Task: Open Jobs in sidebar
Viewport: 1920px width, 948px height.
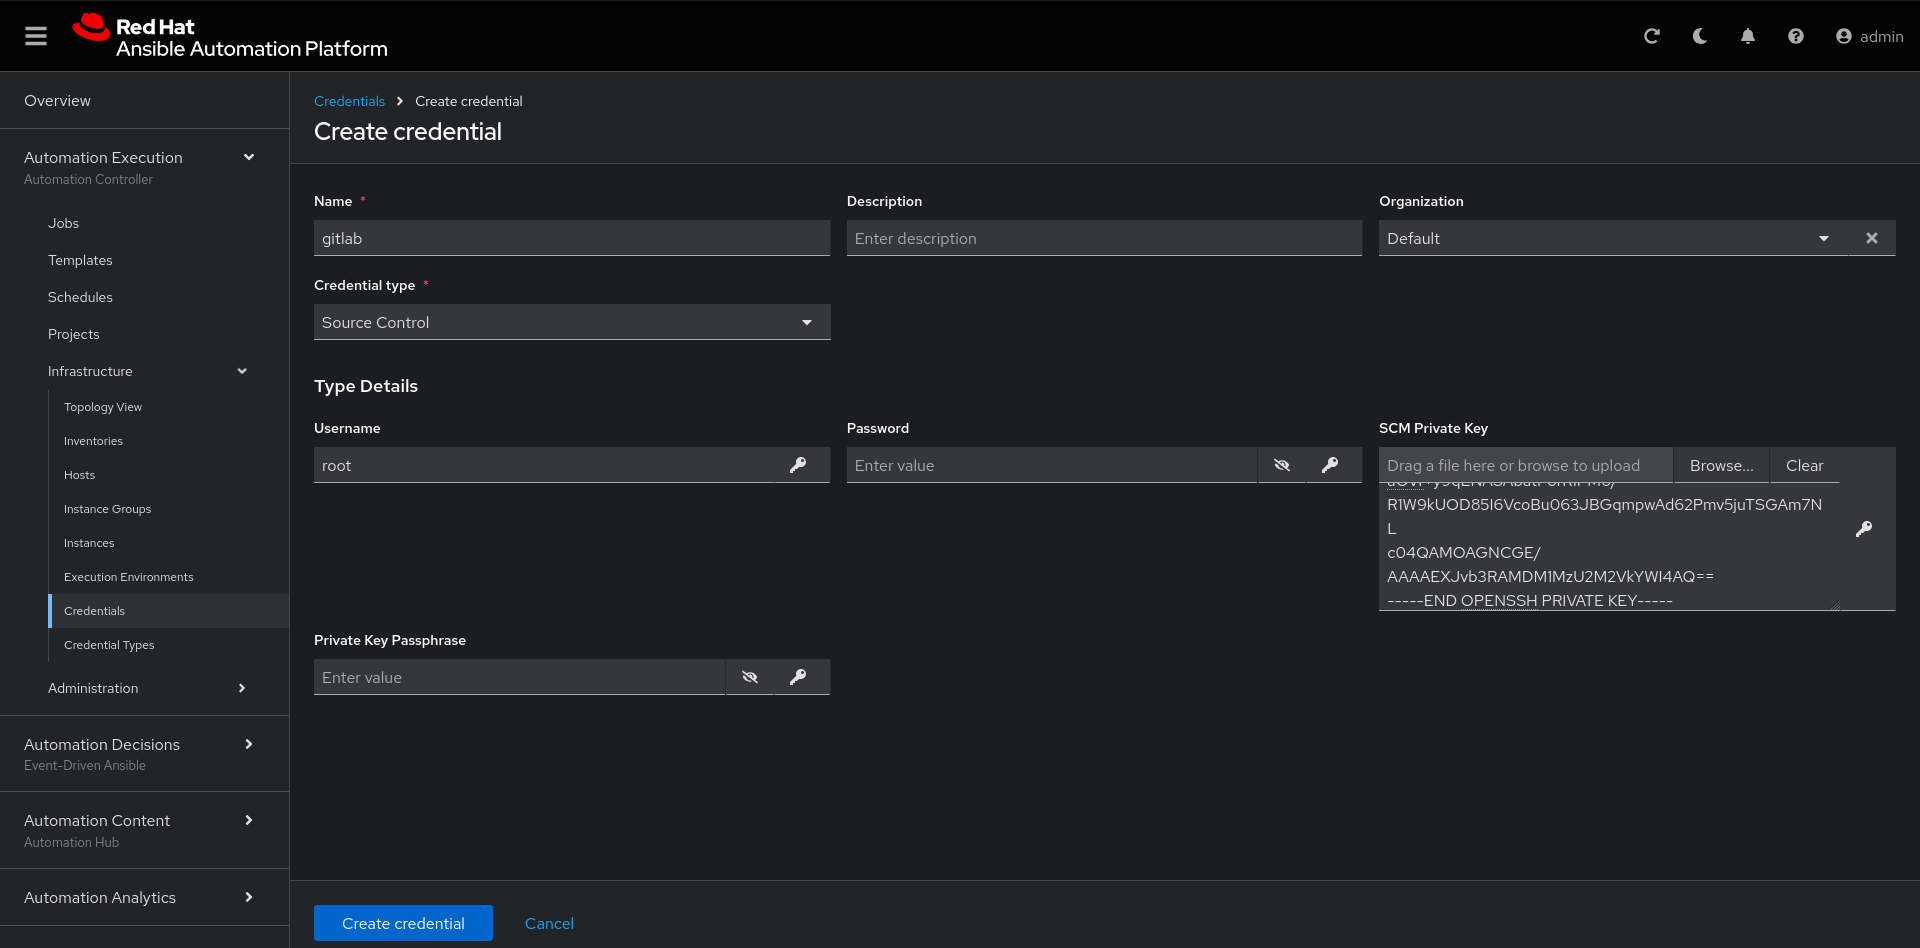Action: pyautogui.click(x=63, y=223)
